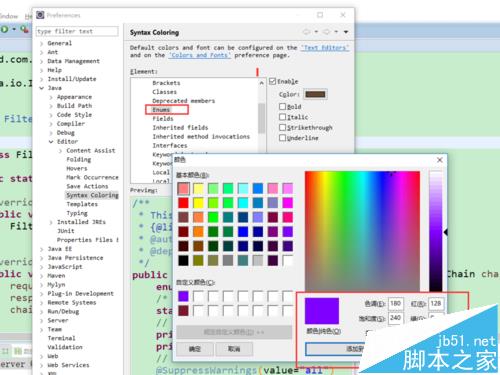Image resolution: width=500 pixels, height=375 pixels.
Task: Select Fields in the Element list
Action: point(163,119)
